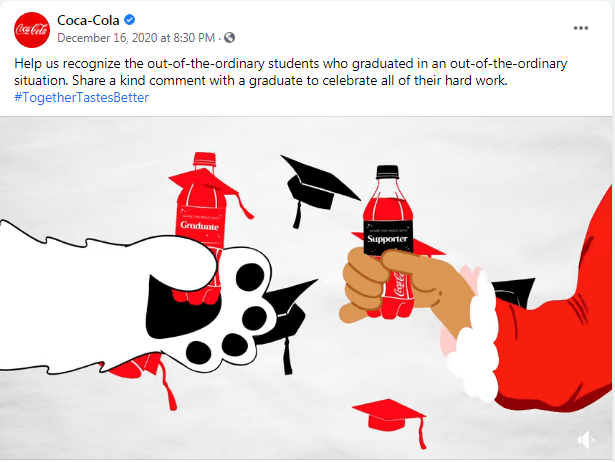Click the Coca-Cola profile picture avatar
This screenshot has width=615, height=462.
(32, 28)
